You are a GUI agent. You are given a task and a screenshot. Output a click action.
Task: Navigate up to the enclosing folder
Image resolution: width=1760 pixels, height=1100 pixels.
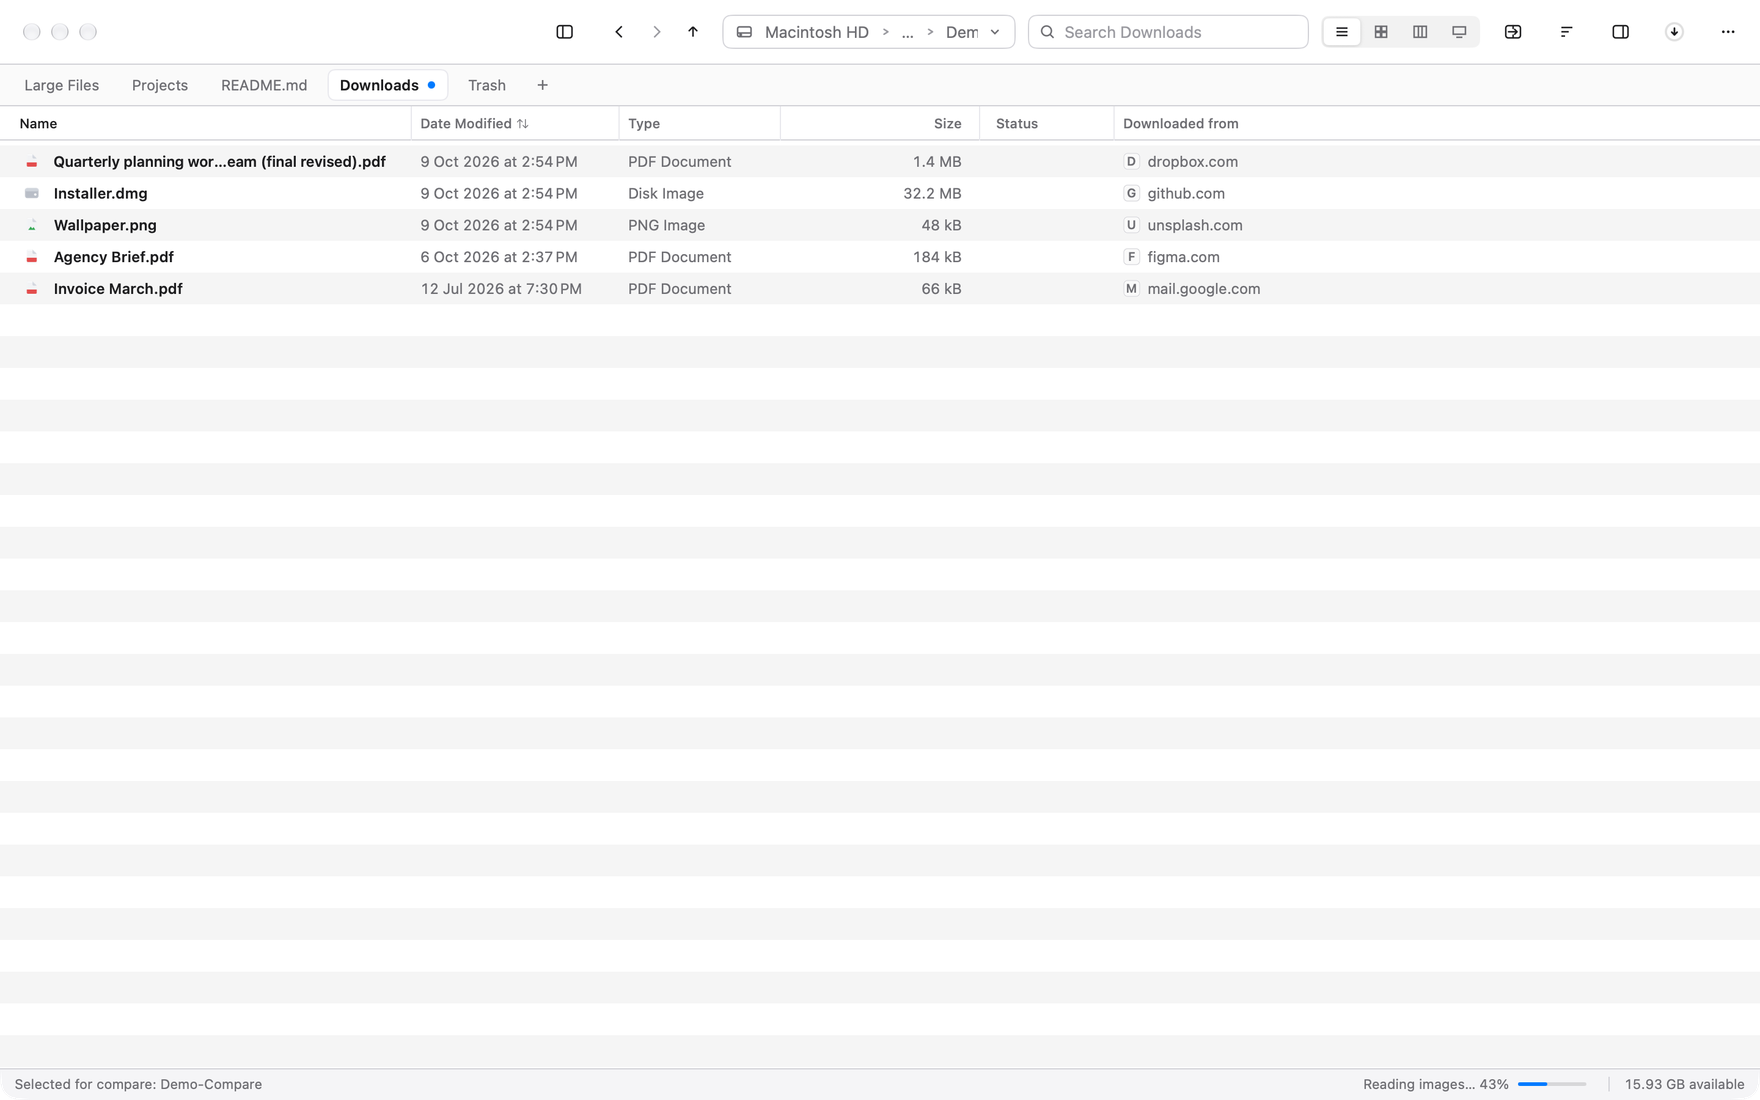(x=693, y=32)
